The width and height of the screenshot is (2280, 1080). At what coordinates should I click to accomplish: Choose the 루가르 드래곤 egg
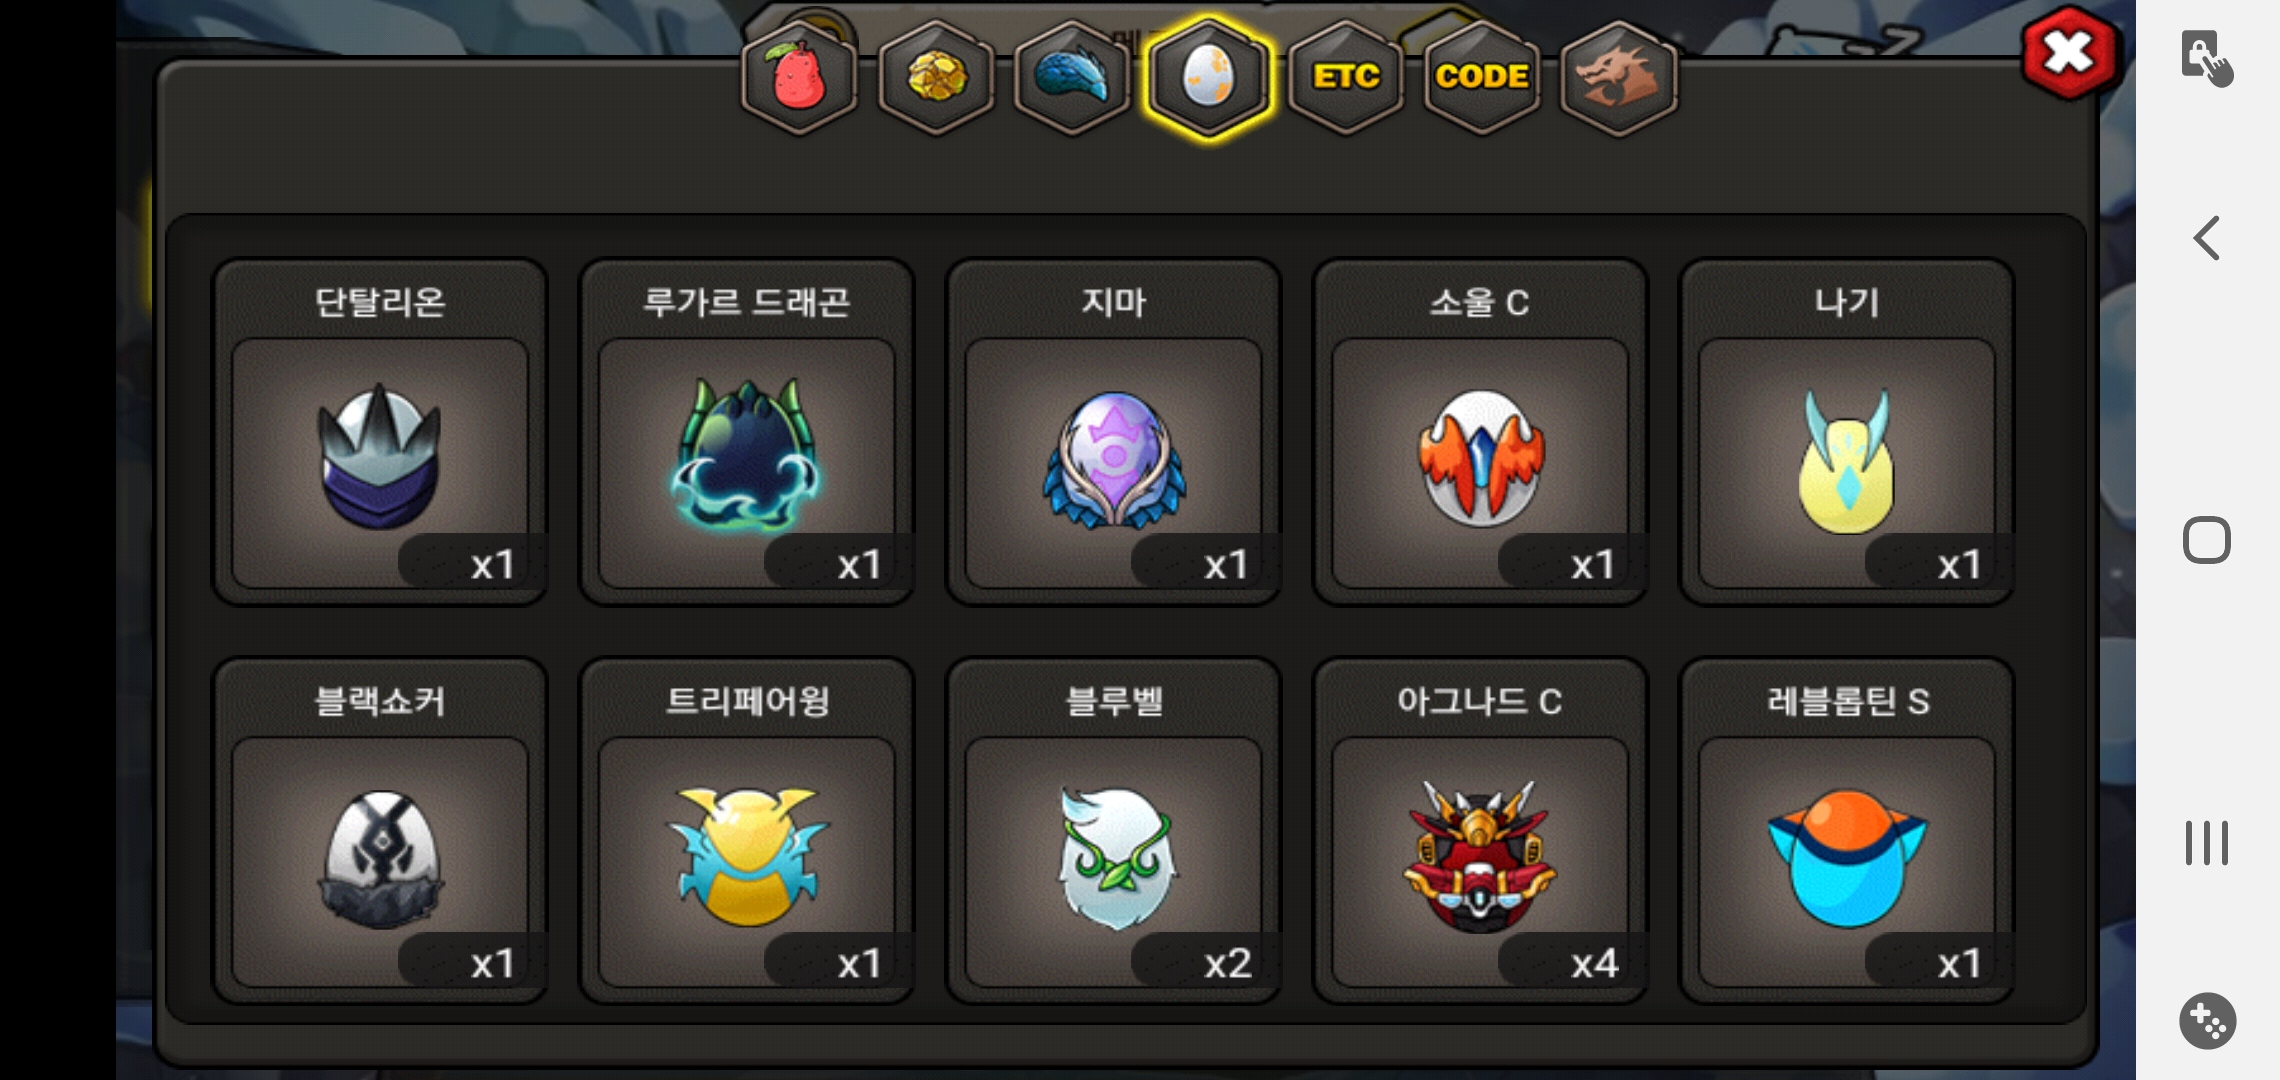click(x=747, y=432)
